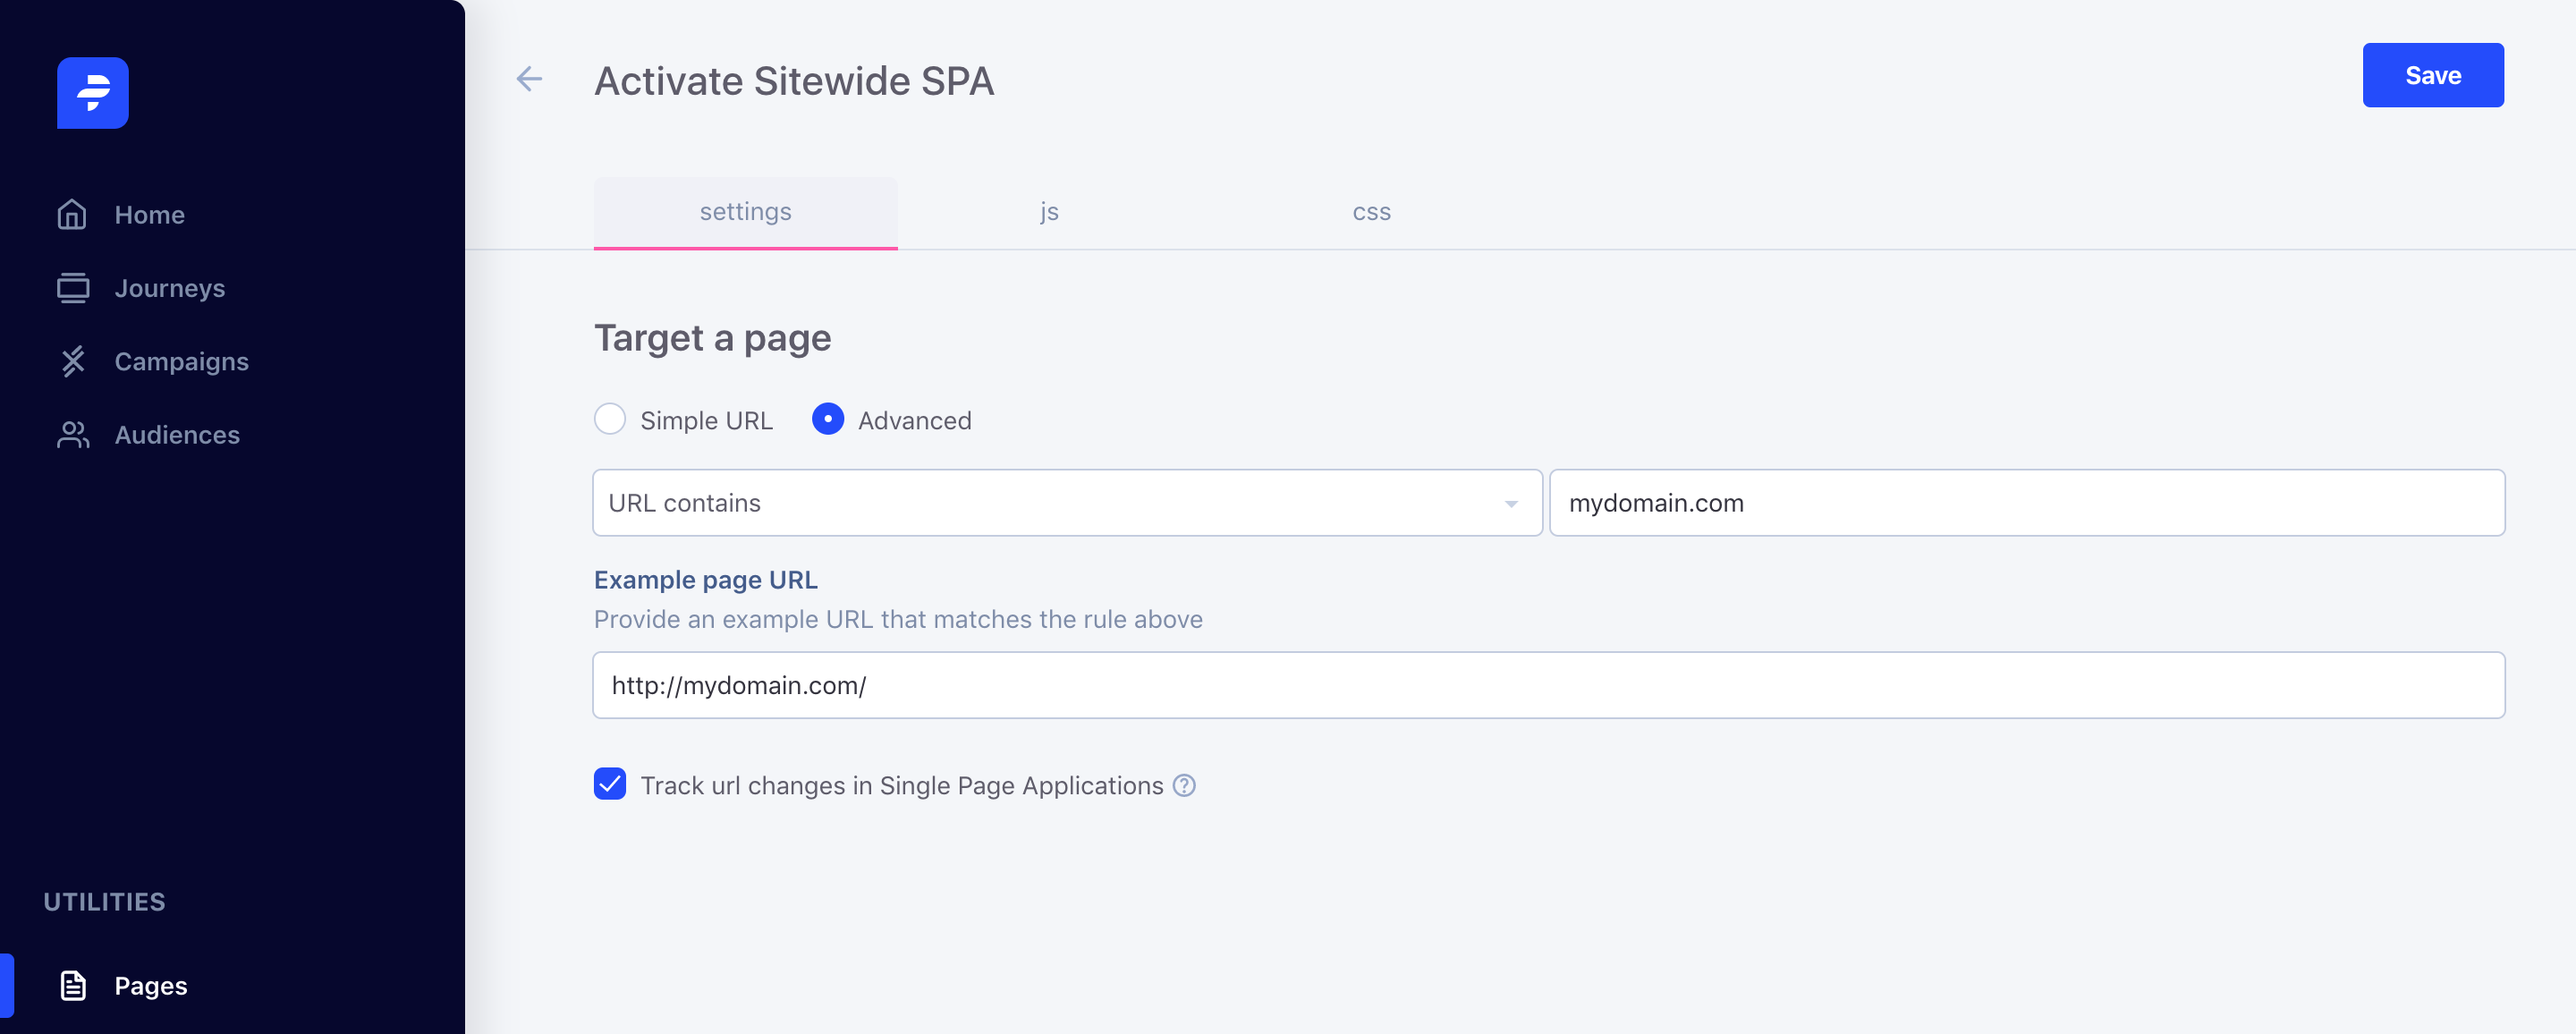2576x1034 pixels.
Task: Click the mydomain.com rule value field
Action: click(x=2026, y=503)
